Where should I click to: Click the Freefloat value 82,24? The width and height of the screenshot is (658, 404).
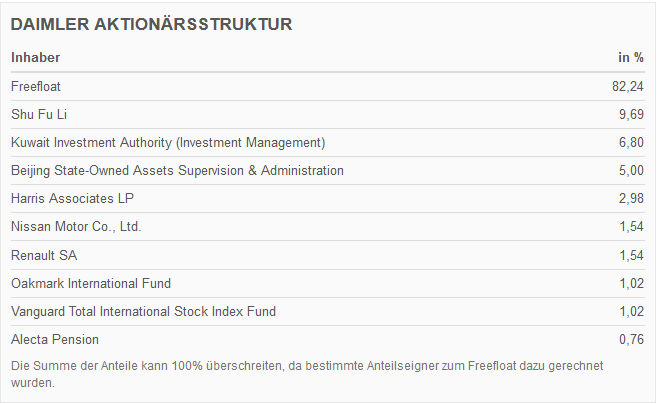627,86
